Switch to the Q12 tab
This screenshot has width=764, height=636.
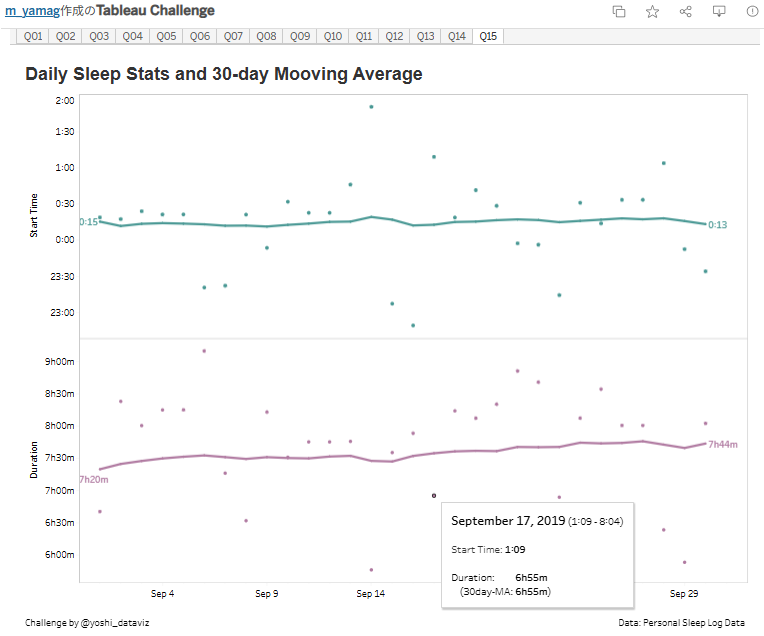[x=394, y=36]
